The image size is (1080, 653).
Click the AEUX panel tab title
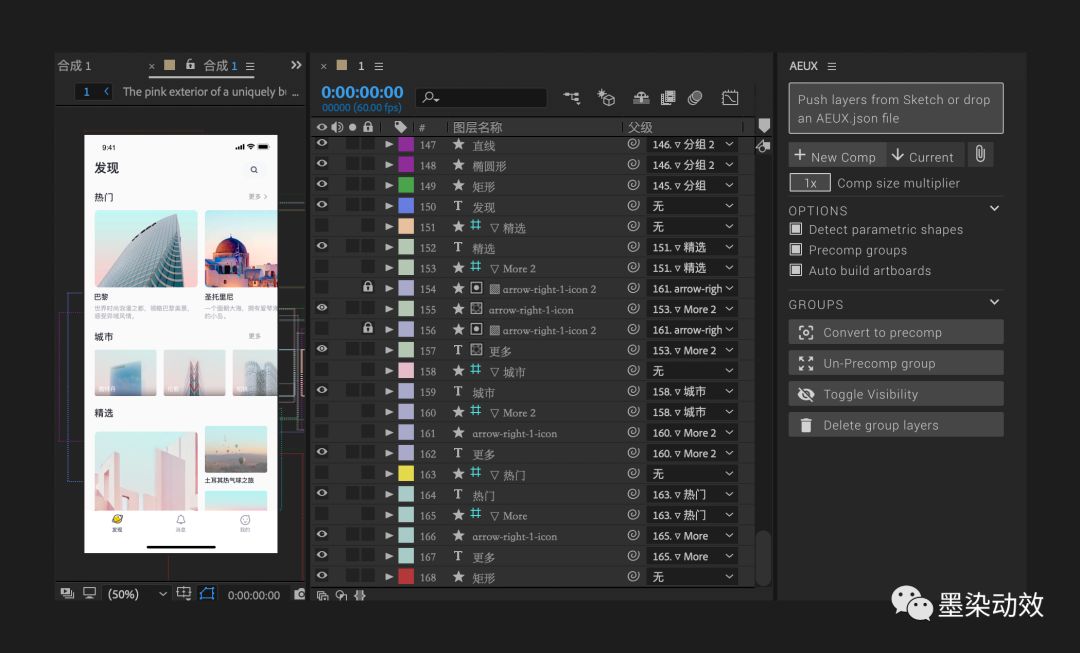pos(803,66)
